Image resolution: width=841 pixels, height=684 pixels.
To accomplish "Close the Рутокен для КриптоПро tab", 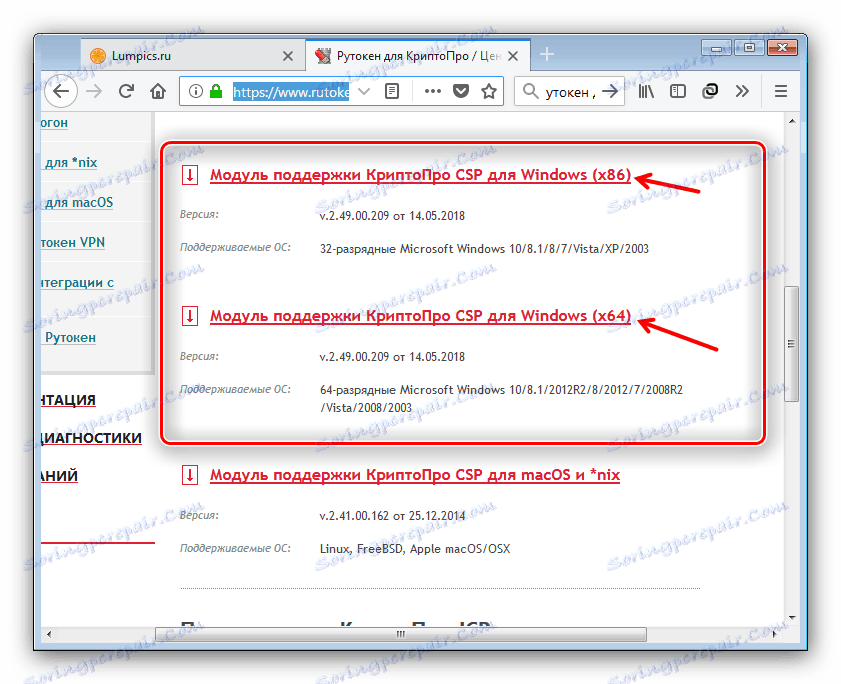I will [513, 56].
